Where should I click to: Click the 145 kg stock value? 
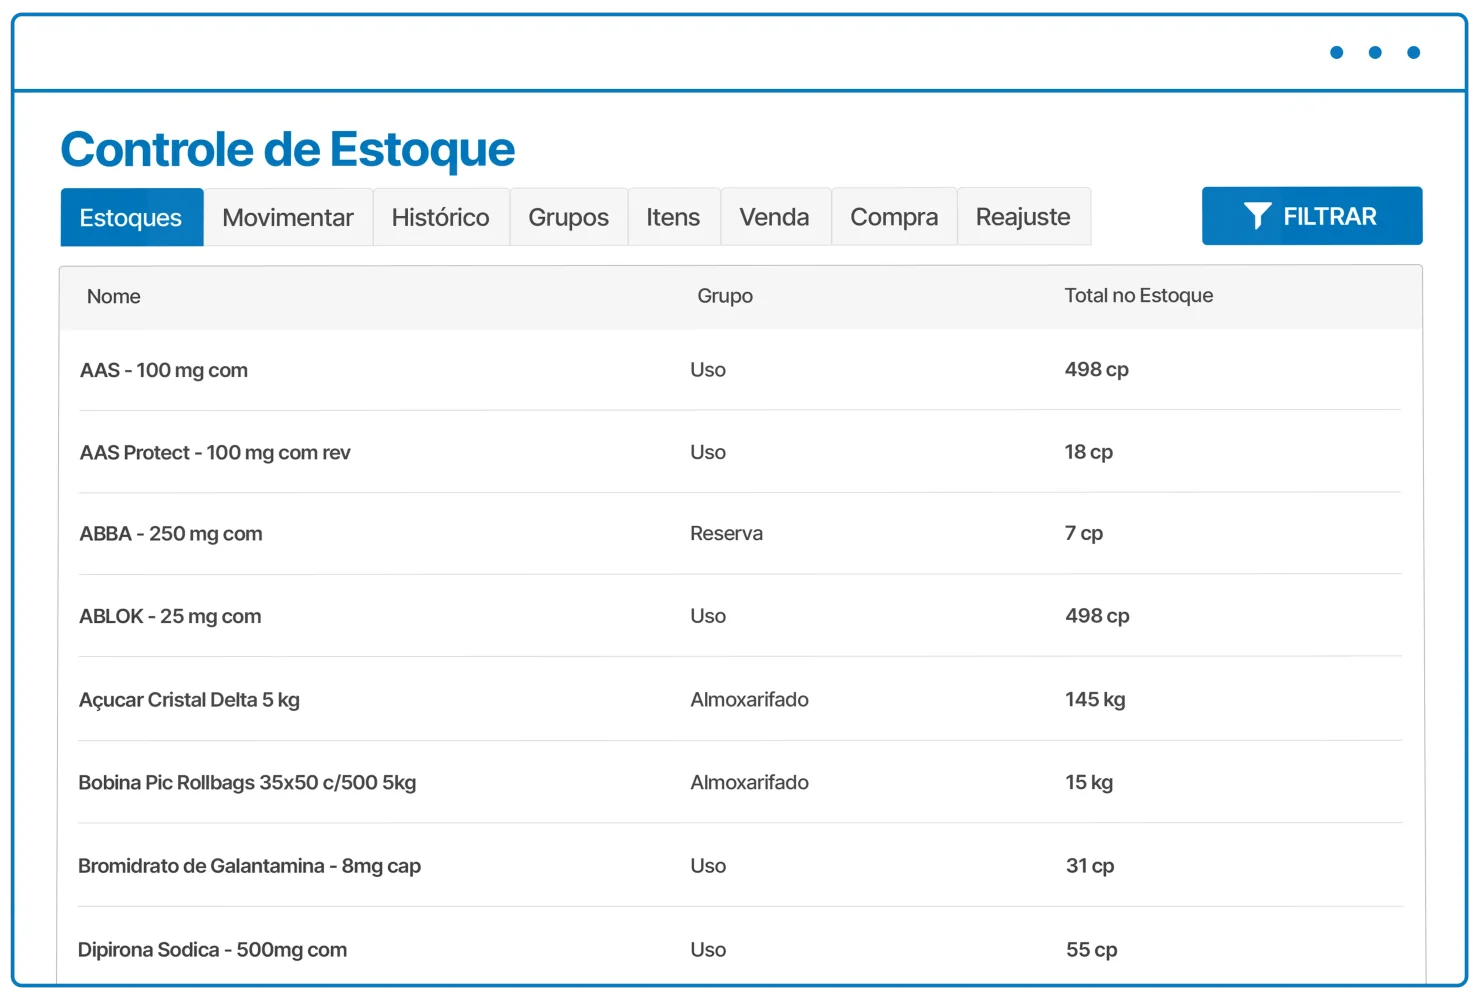[x=1095, y=699]
